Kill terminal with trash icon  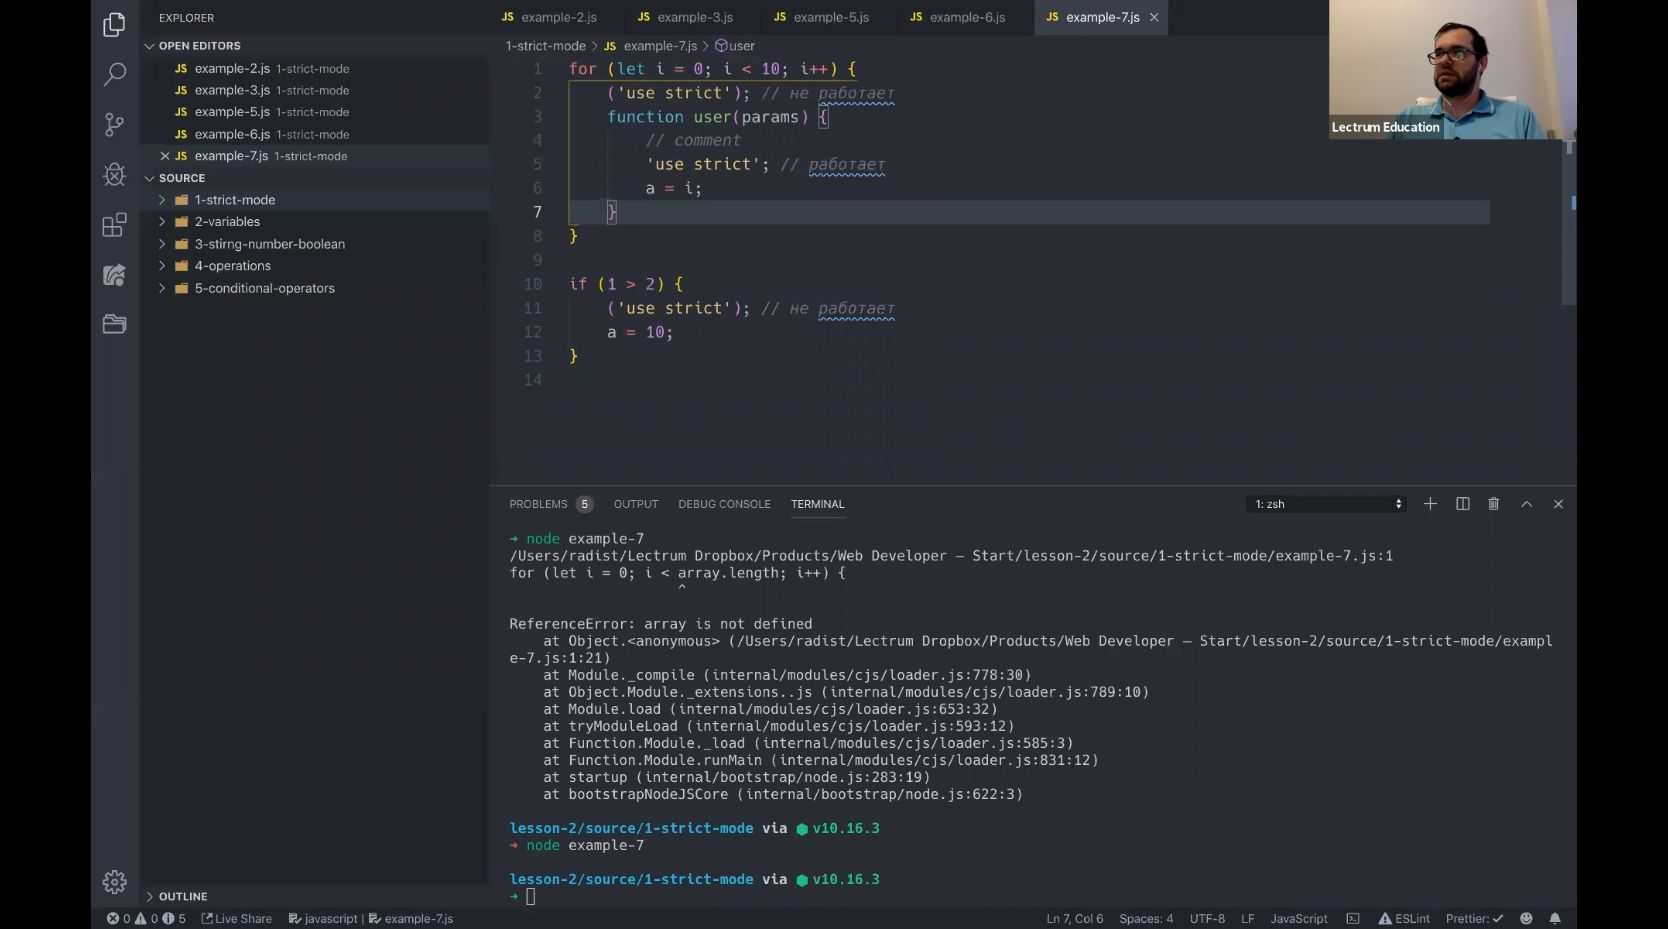coord(1494,504)
